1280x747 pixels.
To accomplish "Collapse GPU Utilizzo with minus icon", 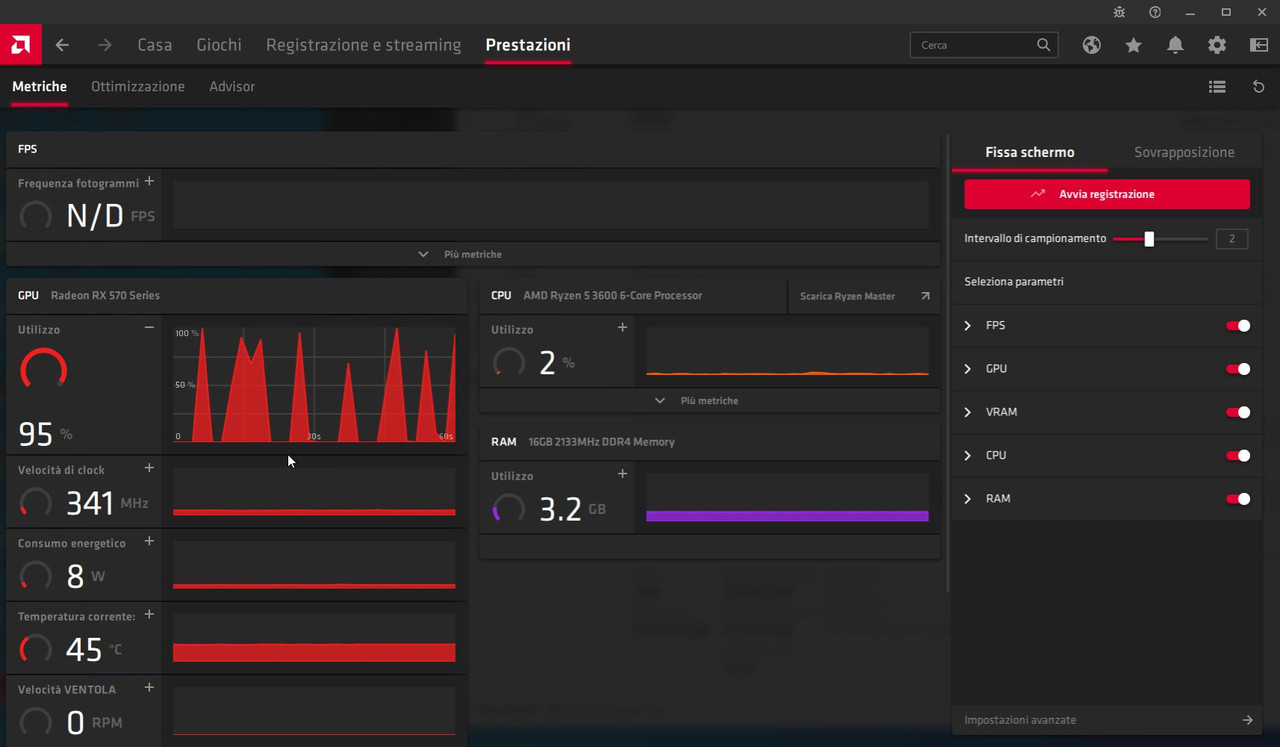I will coord(149,328).
